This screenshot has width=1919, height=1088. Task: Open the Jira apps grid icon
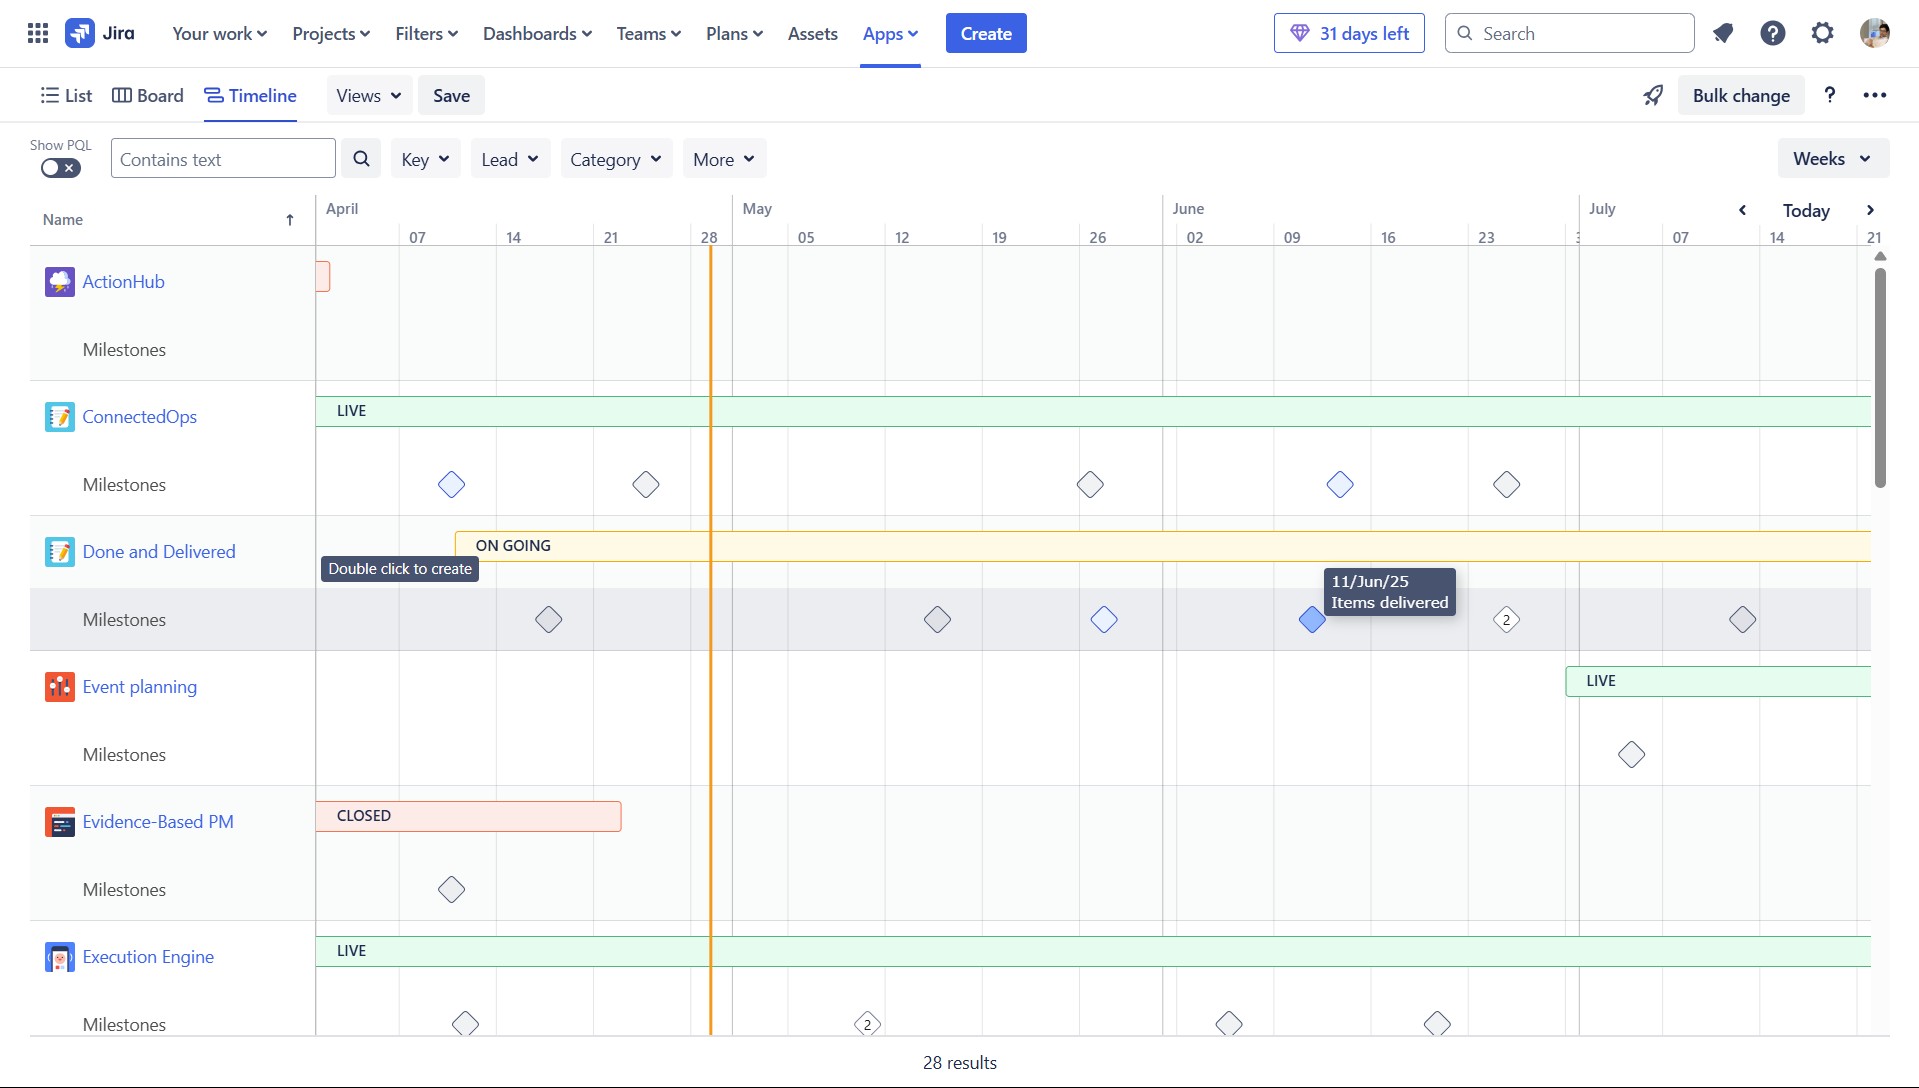(37, 32)
